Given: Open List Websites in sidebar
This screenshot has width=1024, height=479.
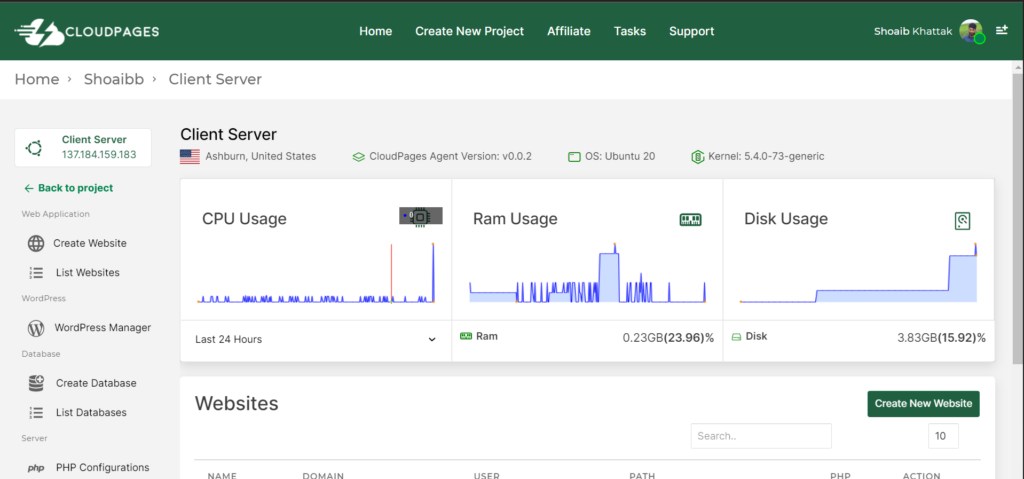Looking at the screenshot, I should (88, 273).
